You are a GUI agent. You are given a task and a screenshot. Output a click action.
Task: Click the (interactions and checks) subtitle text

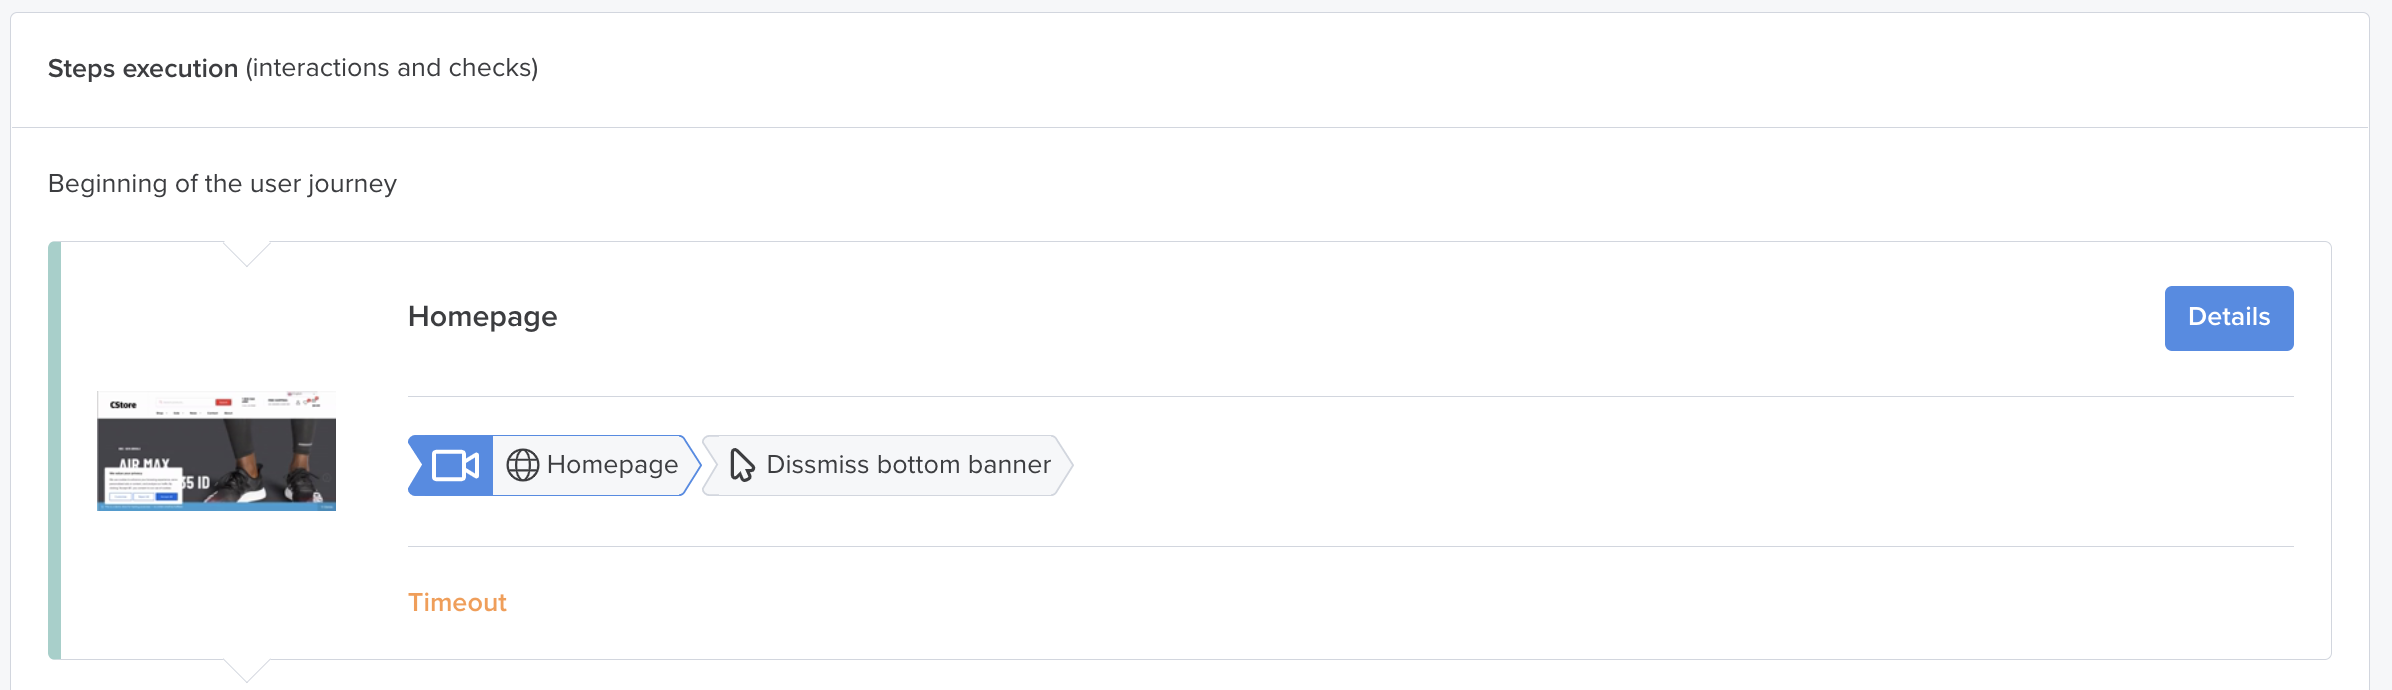point(392,68)
